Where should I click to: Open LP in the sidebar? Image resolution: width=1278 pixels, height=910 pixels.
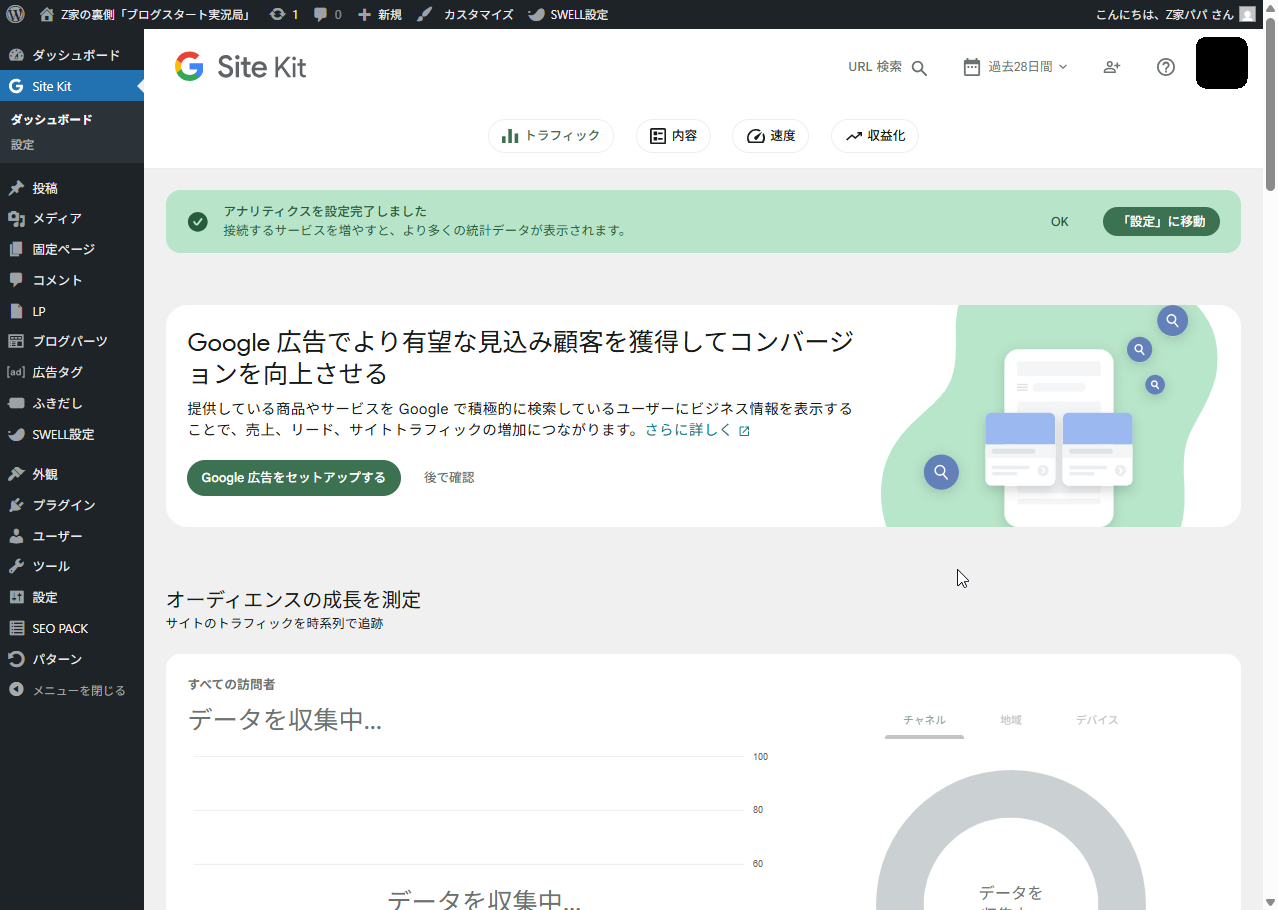pyautogui.click(x=72, y=311)
